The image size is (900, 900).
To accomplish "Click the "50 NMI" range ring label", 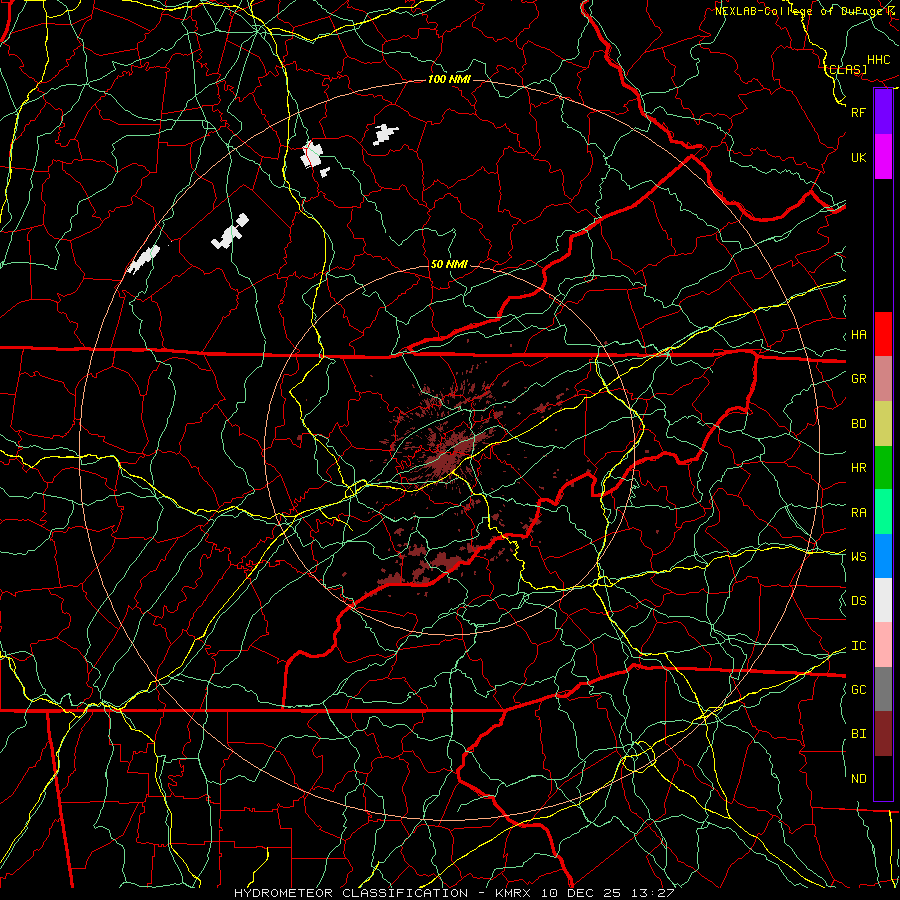I will pyautogui.click(x=449, y=264).
